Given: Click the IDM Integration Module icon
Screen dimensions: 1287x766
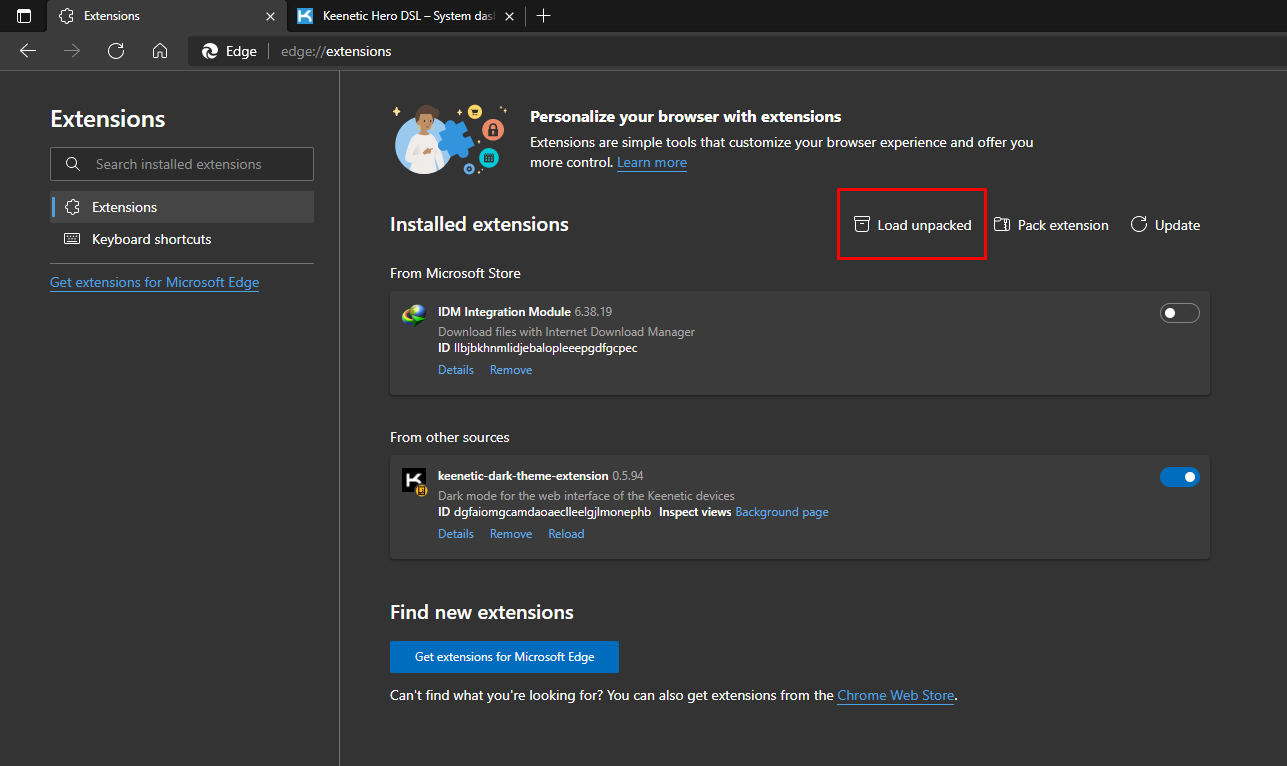Looking at the screenshot, I should [x=414, y=315].
